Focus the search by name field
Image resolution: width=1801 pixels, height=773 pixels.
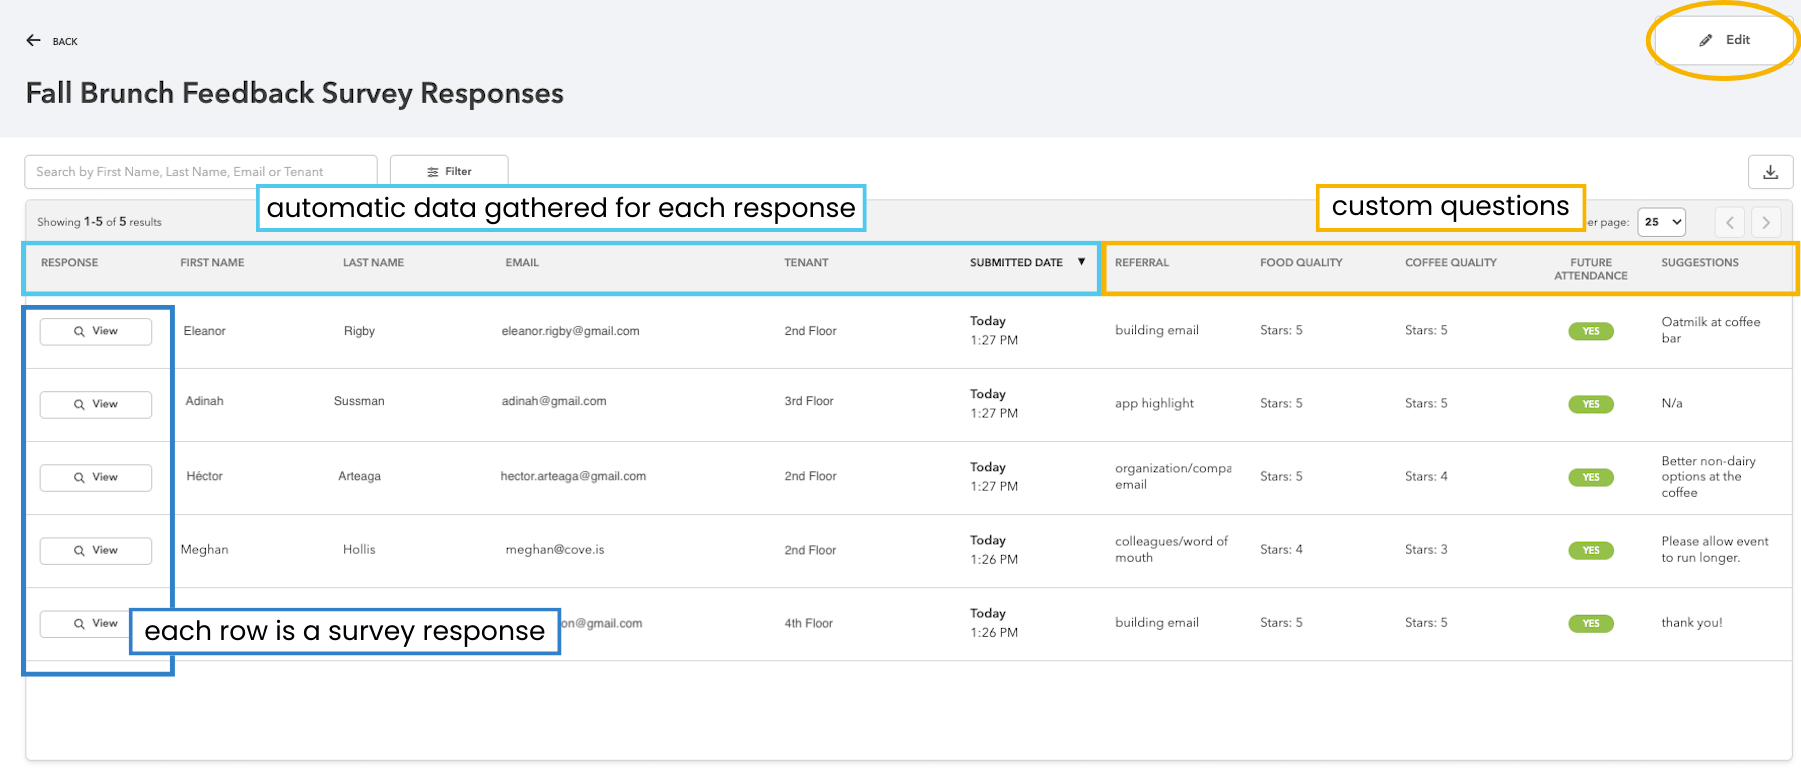[x=200, y=172]
